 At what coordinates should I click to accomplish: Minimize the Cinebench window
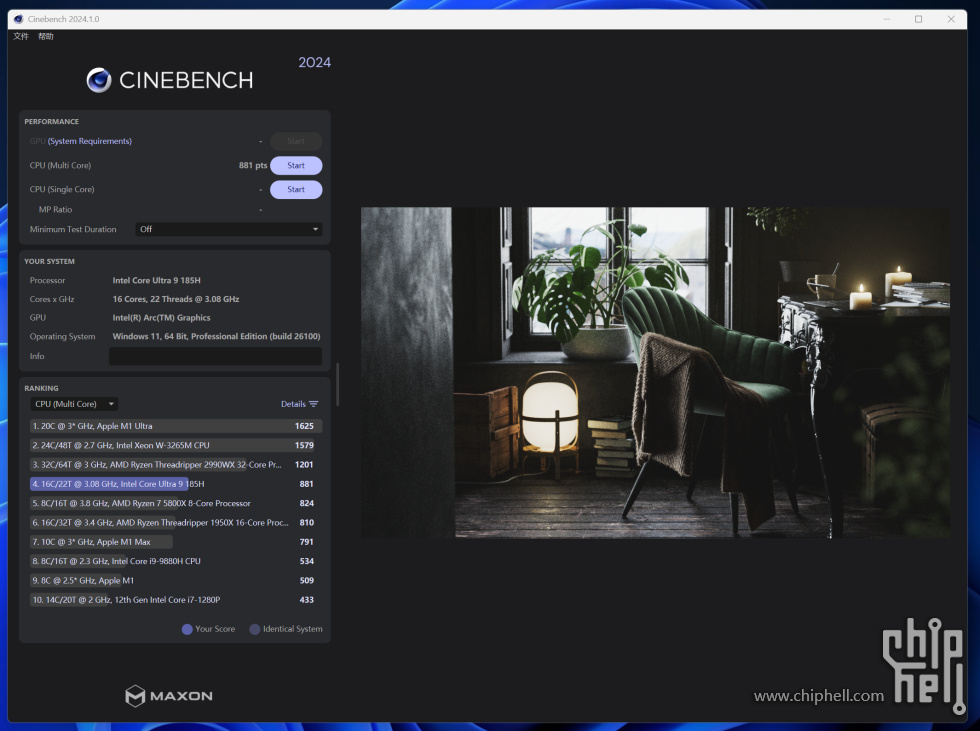[x=886, y=19]
